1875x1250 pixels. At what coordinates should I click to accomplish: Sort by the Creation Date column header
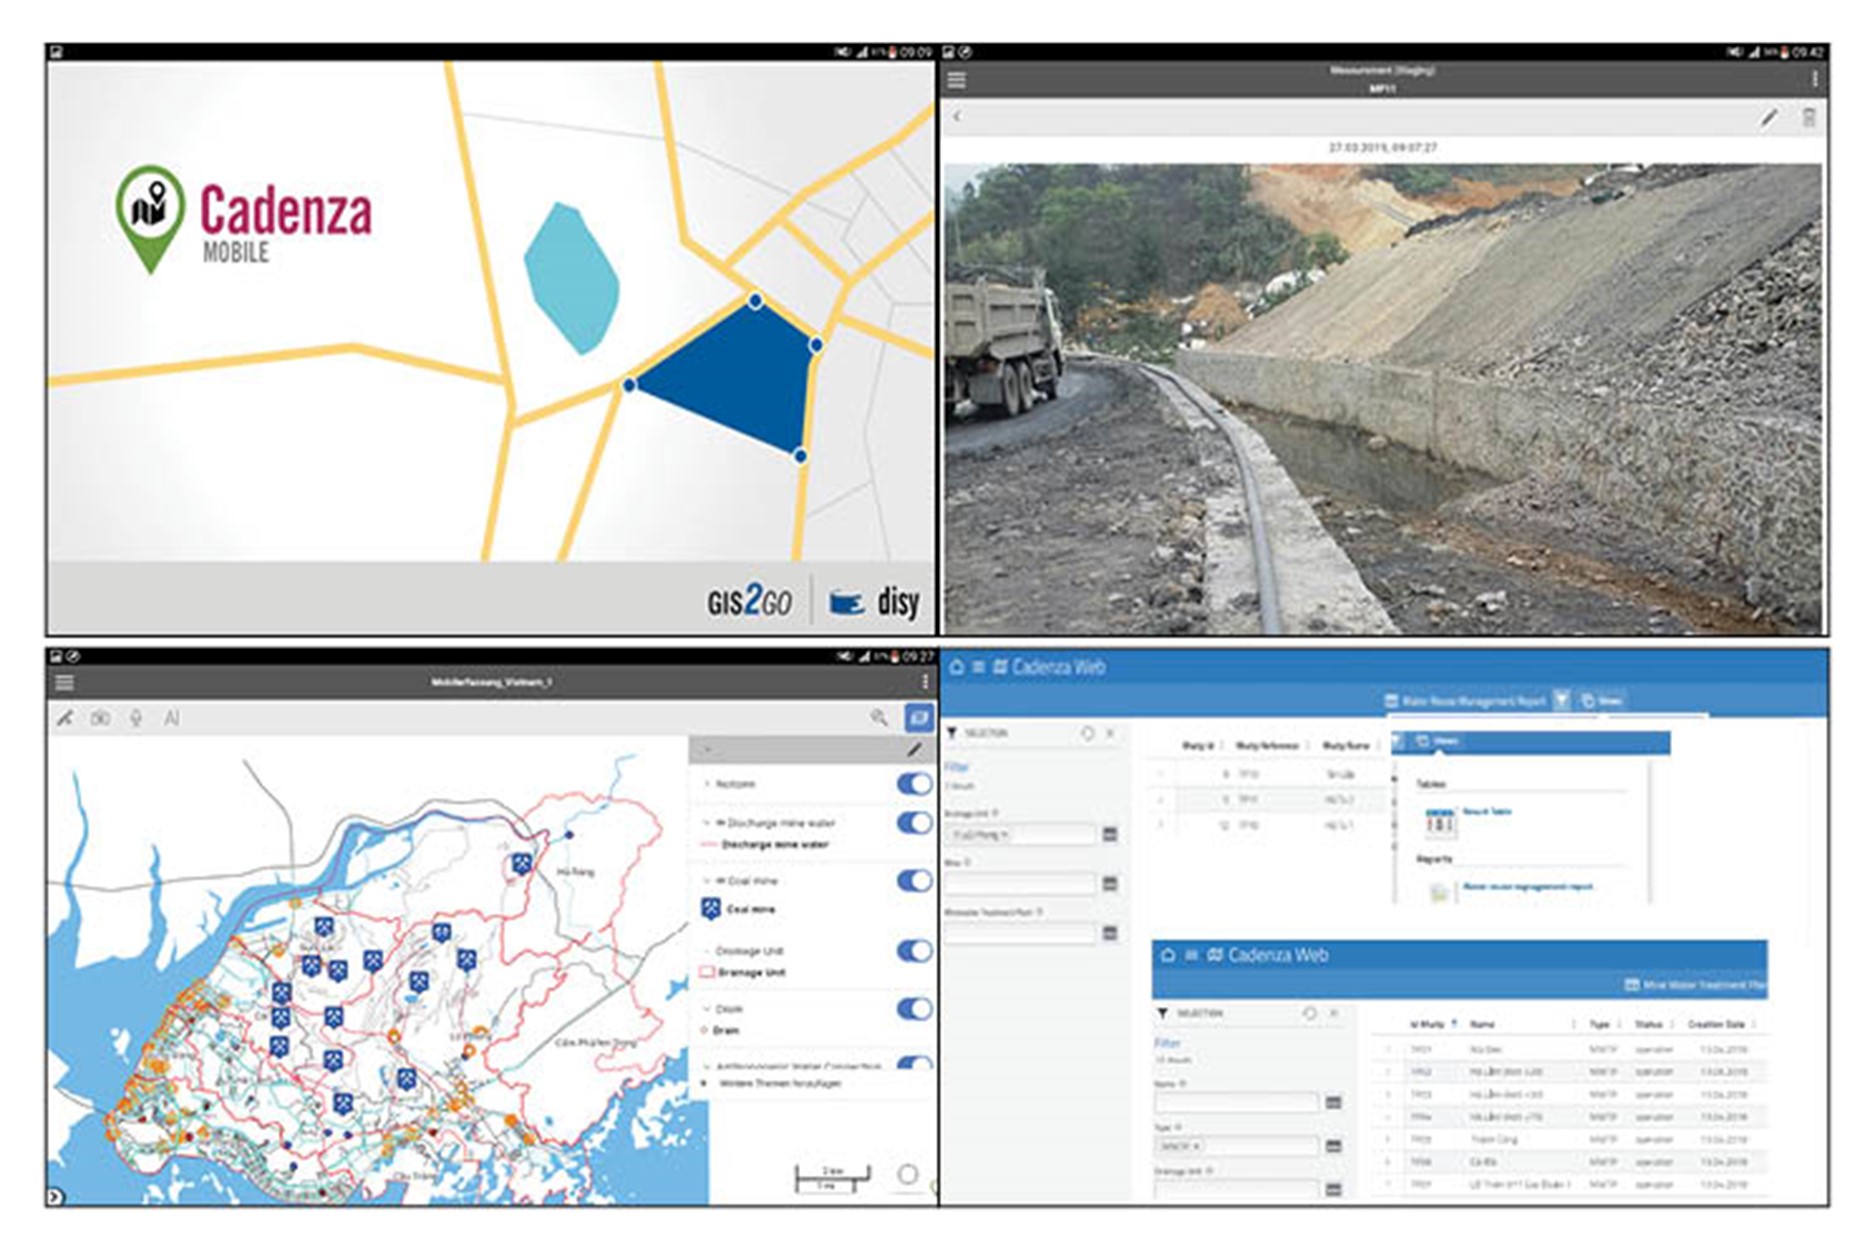(1716, 1024)
